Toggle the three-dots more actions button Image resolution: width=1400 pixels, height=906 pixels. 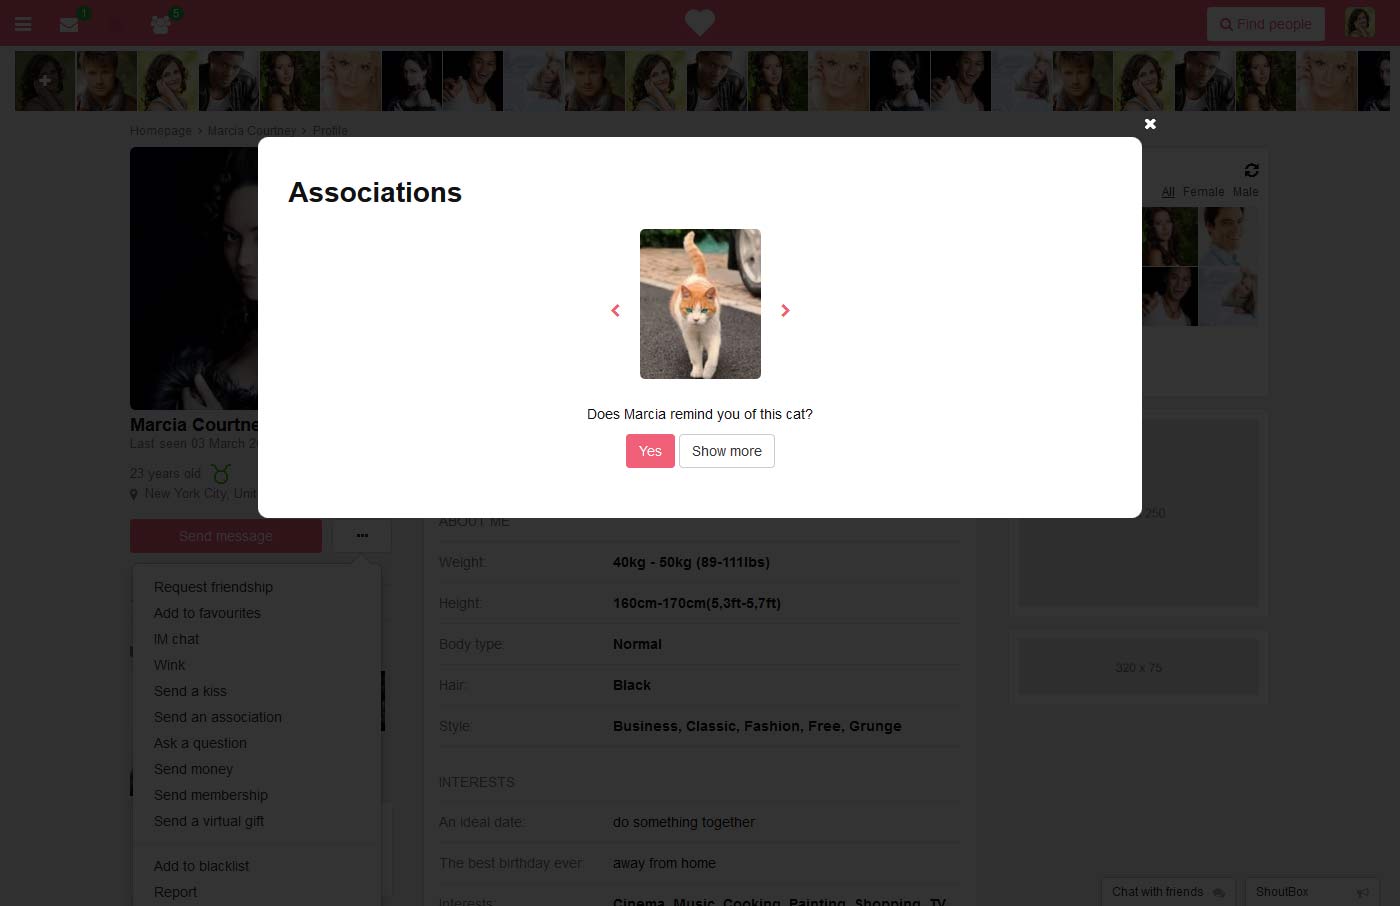pyautogui.click(x=362, y=536)
